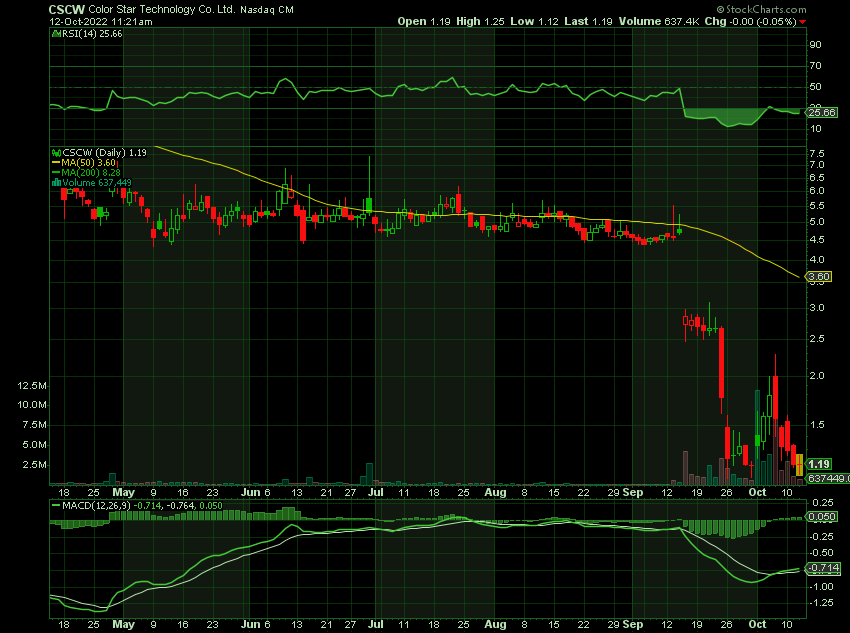Click the -1.25 MACD axis label
The height and width of the screenshot is (633, 850).
click(822, 603)
